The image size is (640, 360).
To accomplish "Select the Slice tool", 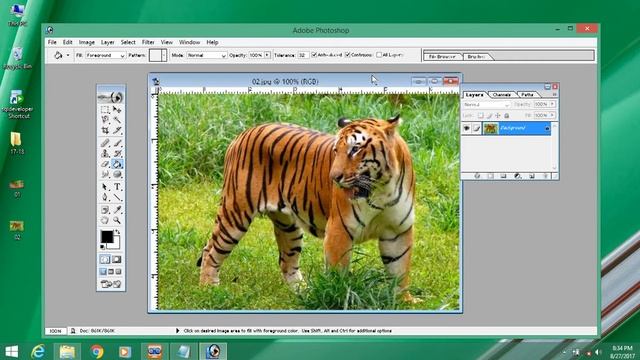I will tap(117, 130).
